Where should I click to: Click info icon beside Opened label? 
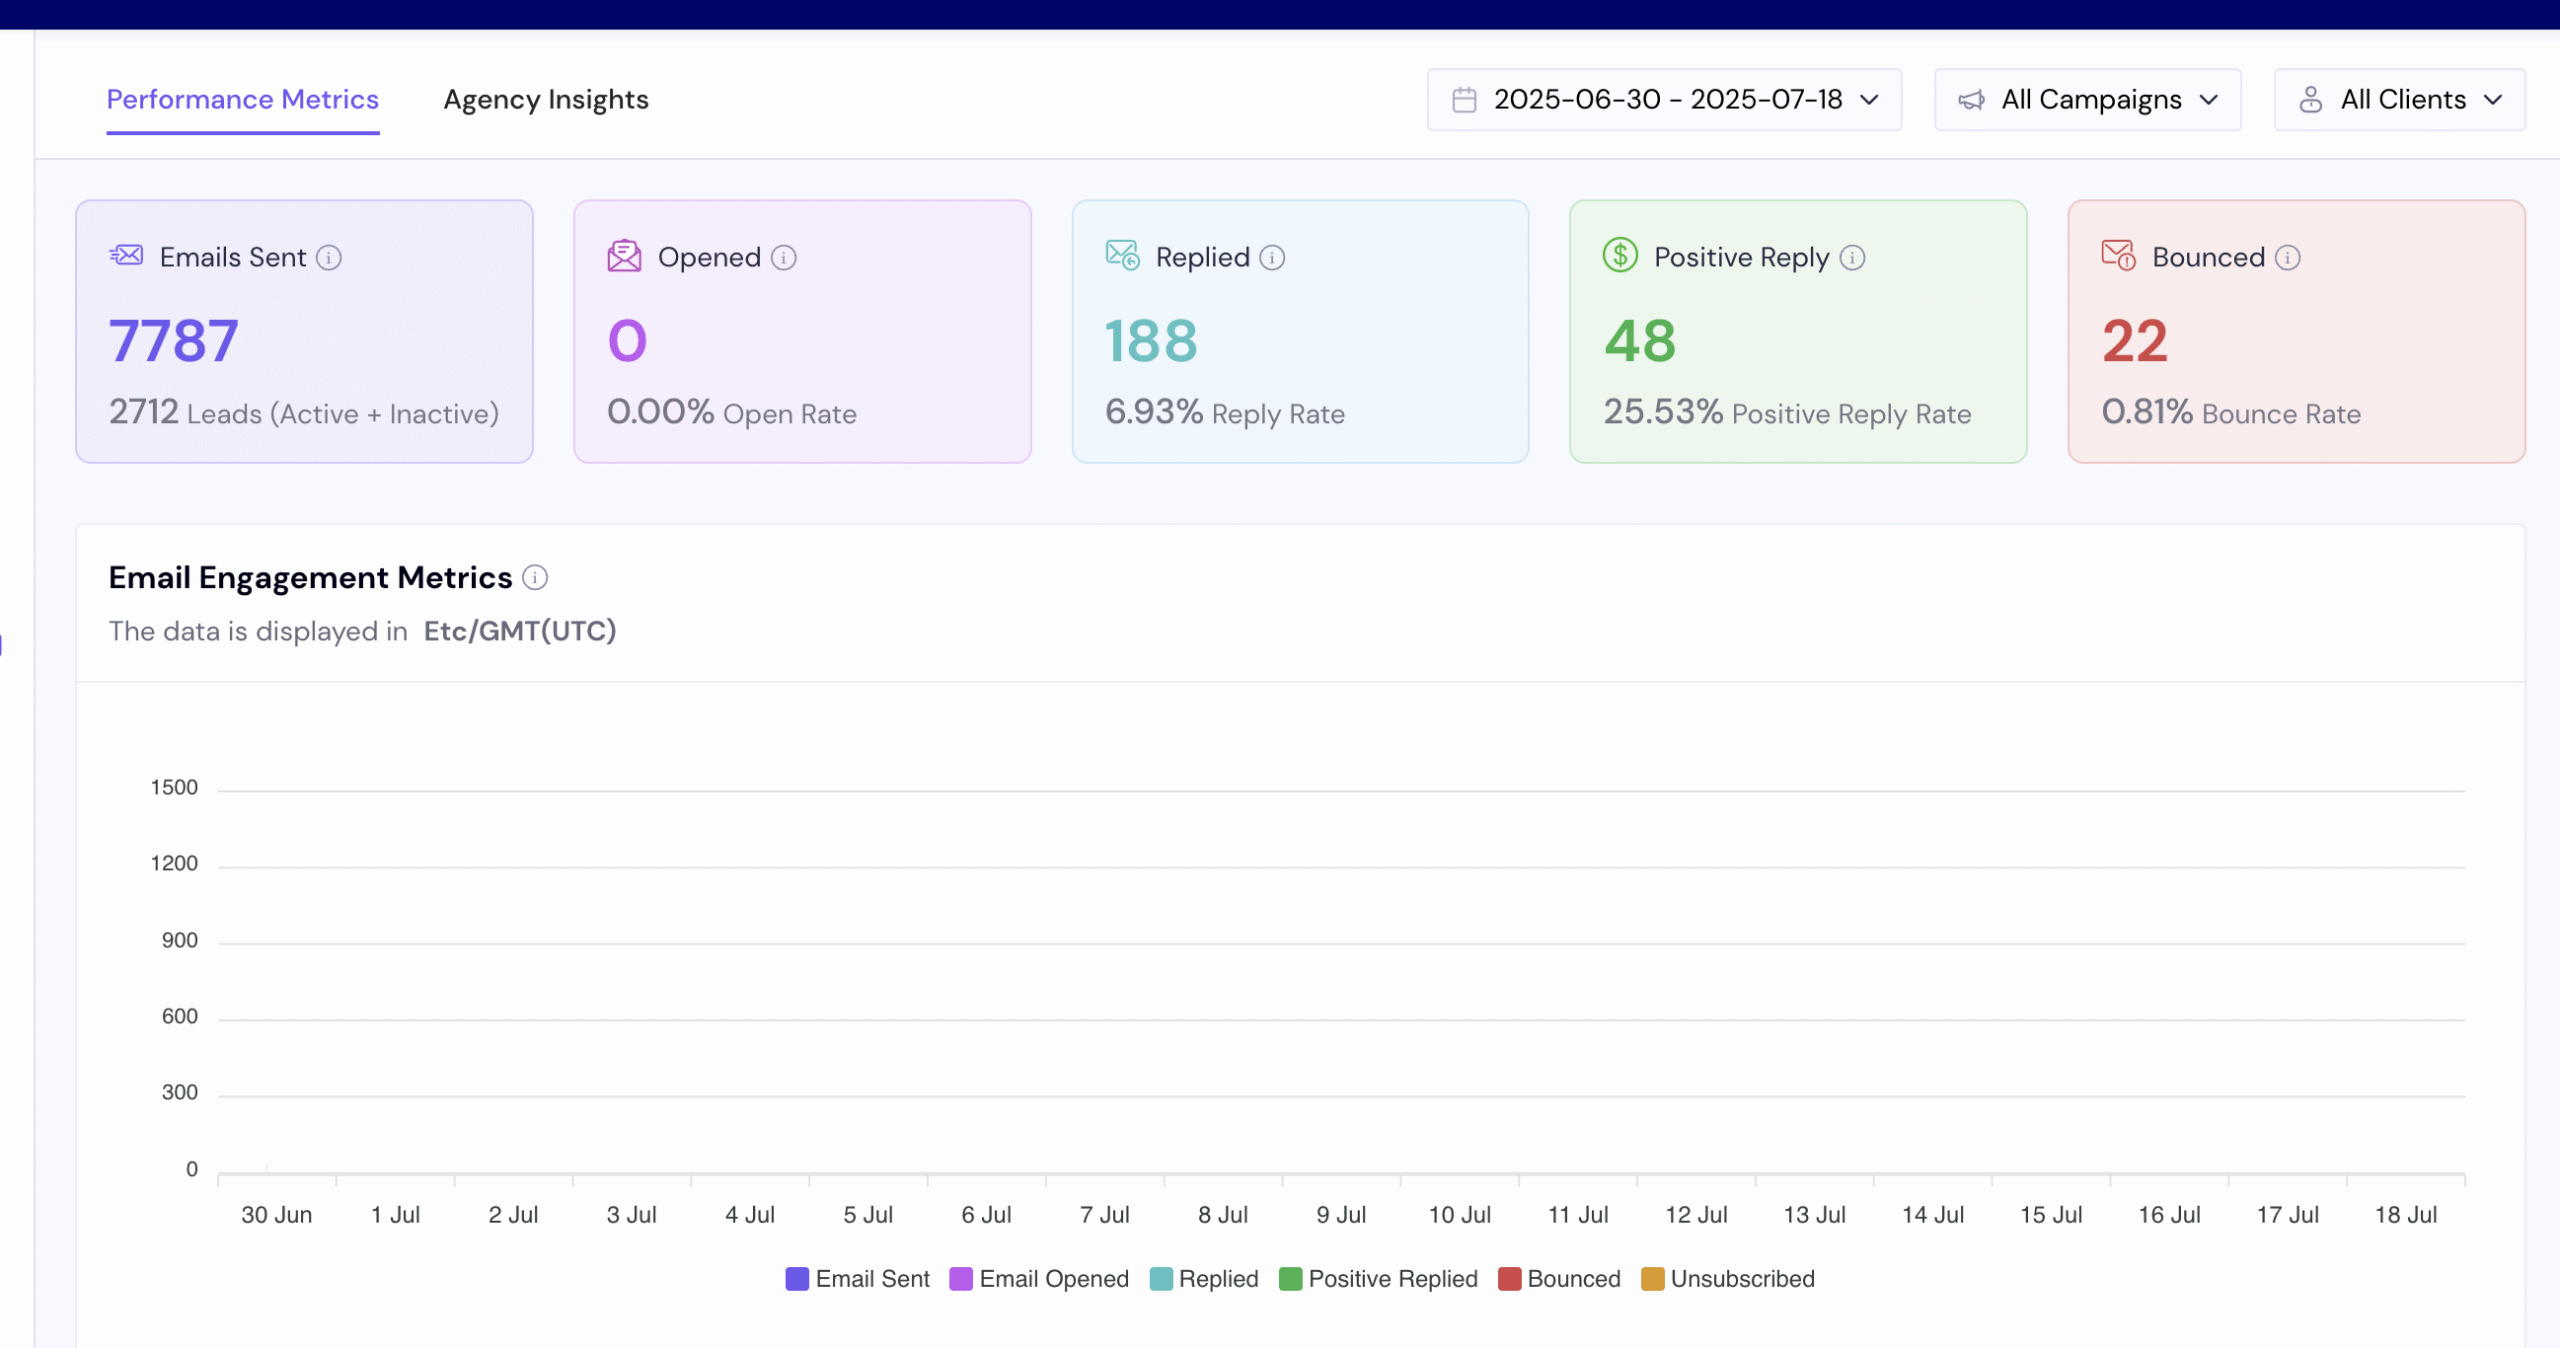(784, 258)
